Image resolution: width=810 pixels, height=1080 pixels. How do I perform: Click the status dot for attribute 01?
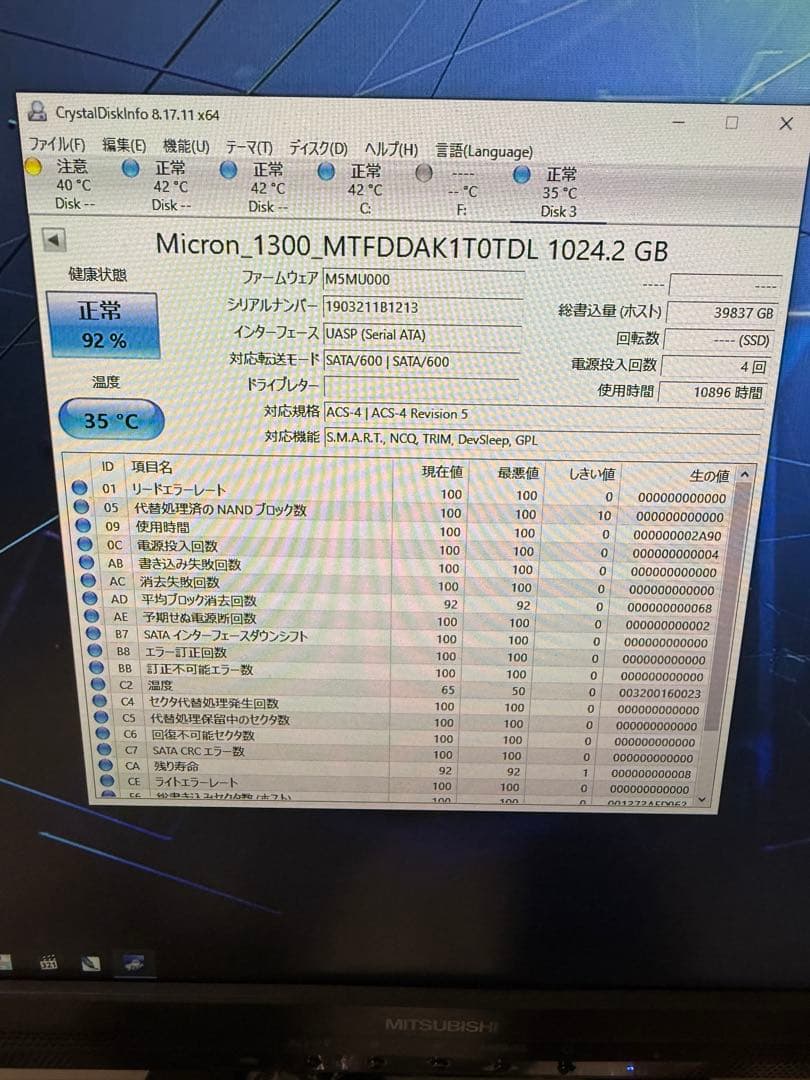tap(81, 489)
